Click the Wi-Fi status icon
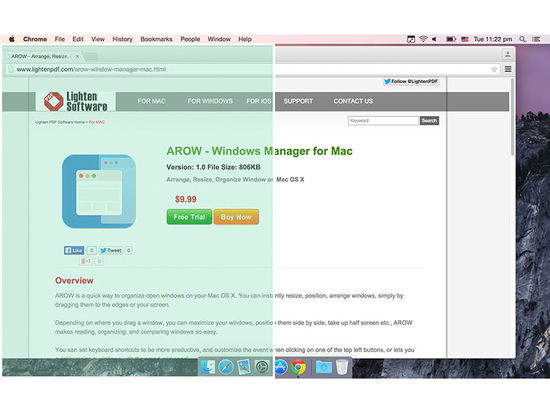The width and height of the screenshot is (550, 413). tap(423, 39)
